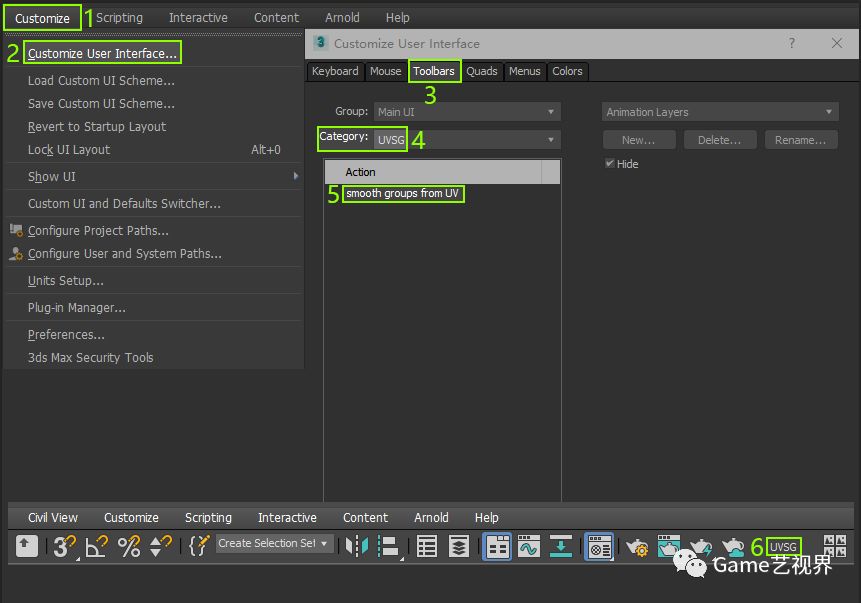Select the 'smooth groups from UV' action
The image size is (861, 603).
click(x=402, y=193)
